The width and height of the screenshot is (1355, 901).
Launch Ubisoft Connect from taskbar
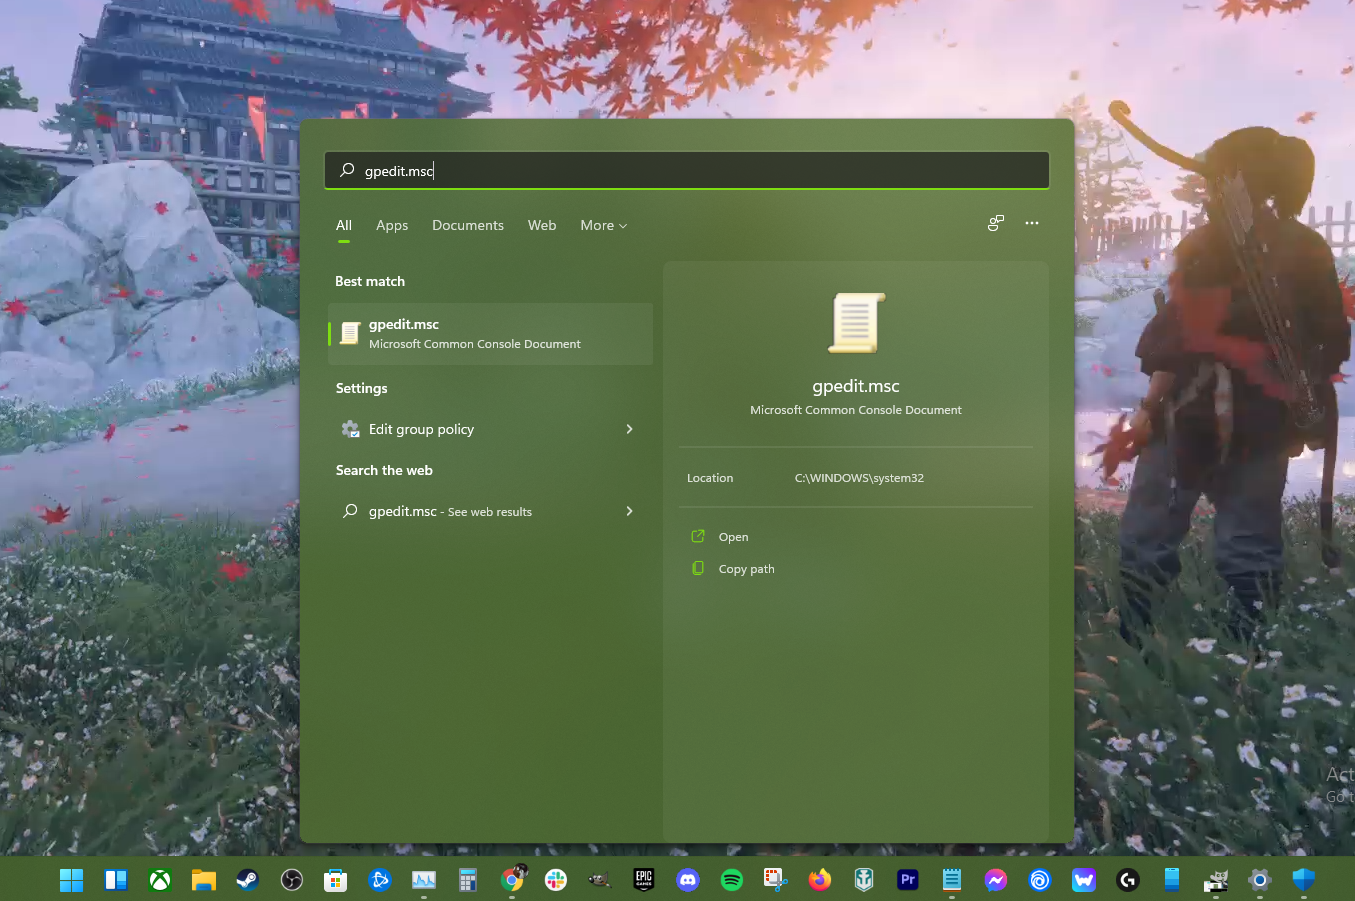click(1040, 880)
